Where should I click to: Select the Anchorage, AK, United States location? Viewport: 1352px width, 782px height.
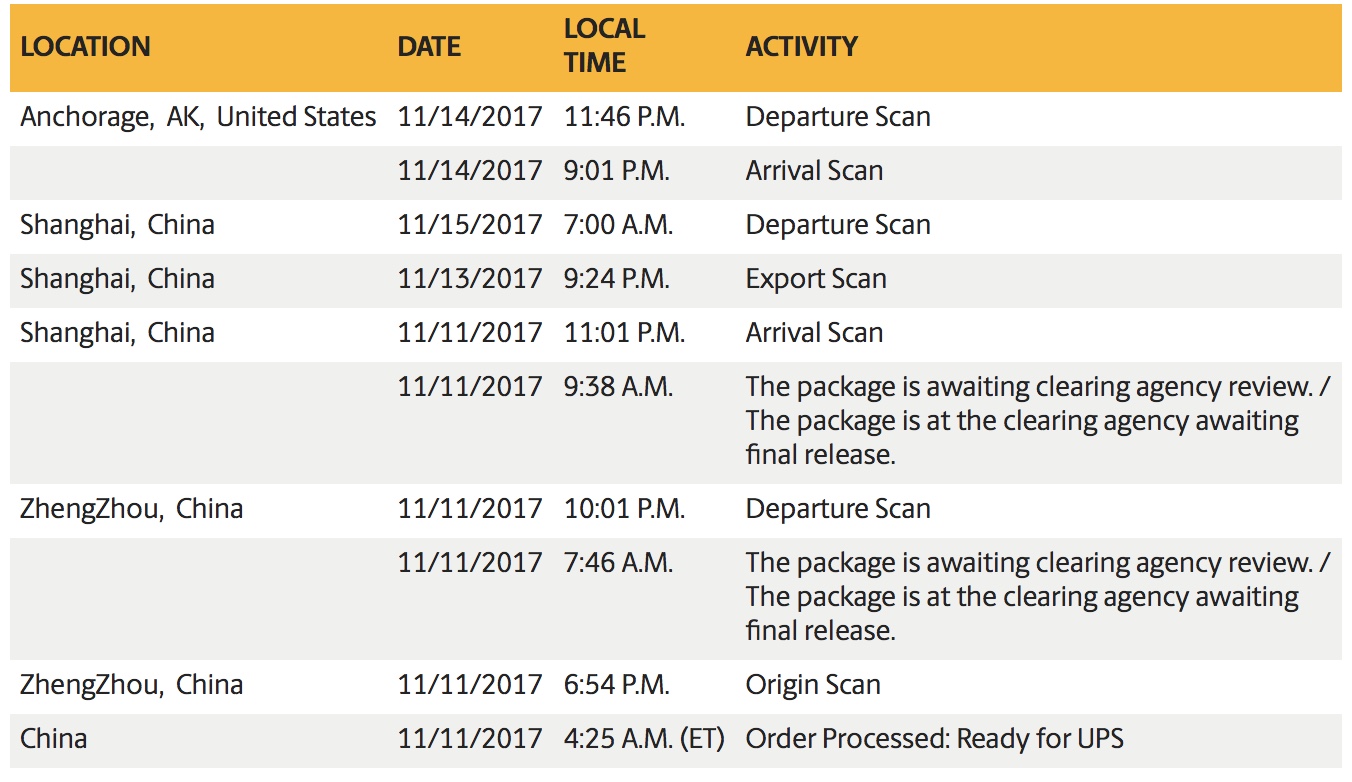click(x=198, y=117)
